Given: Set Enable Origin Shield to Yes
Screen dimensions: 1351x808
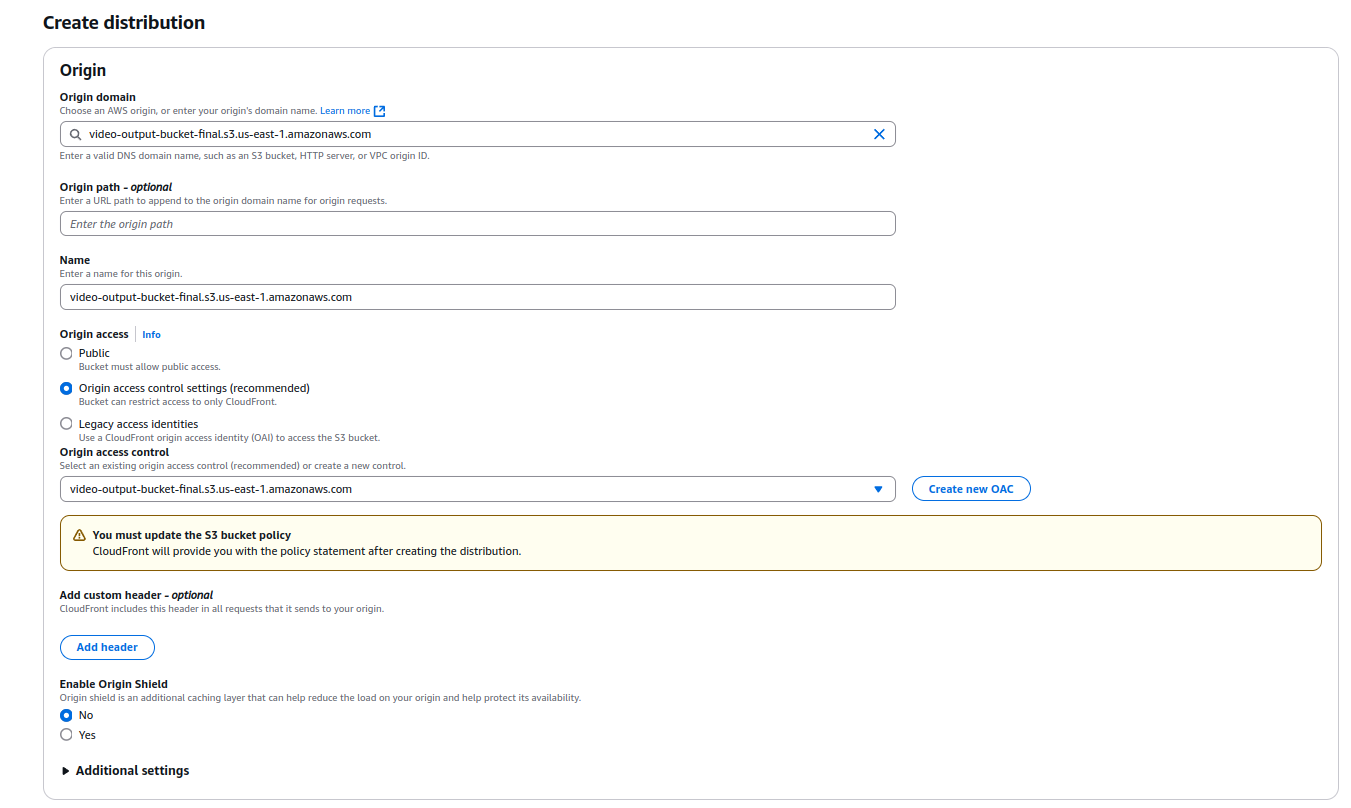Looking at the screenshot, I should point(66,735).
